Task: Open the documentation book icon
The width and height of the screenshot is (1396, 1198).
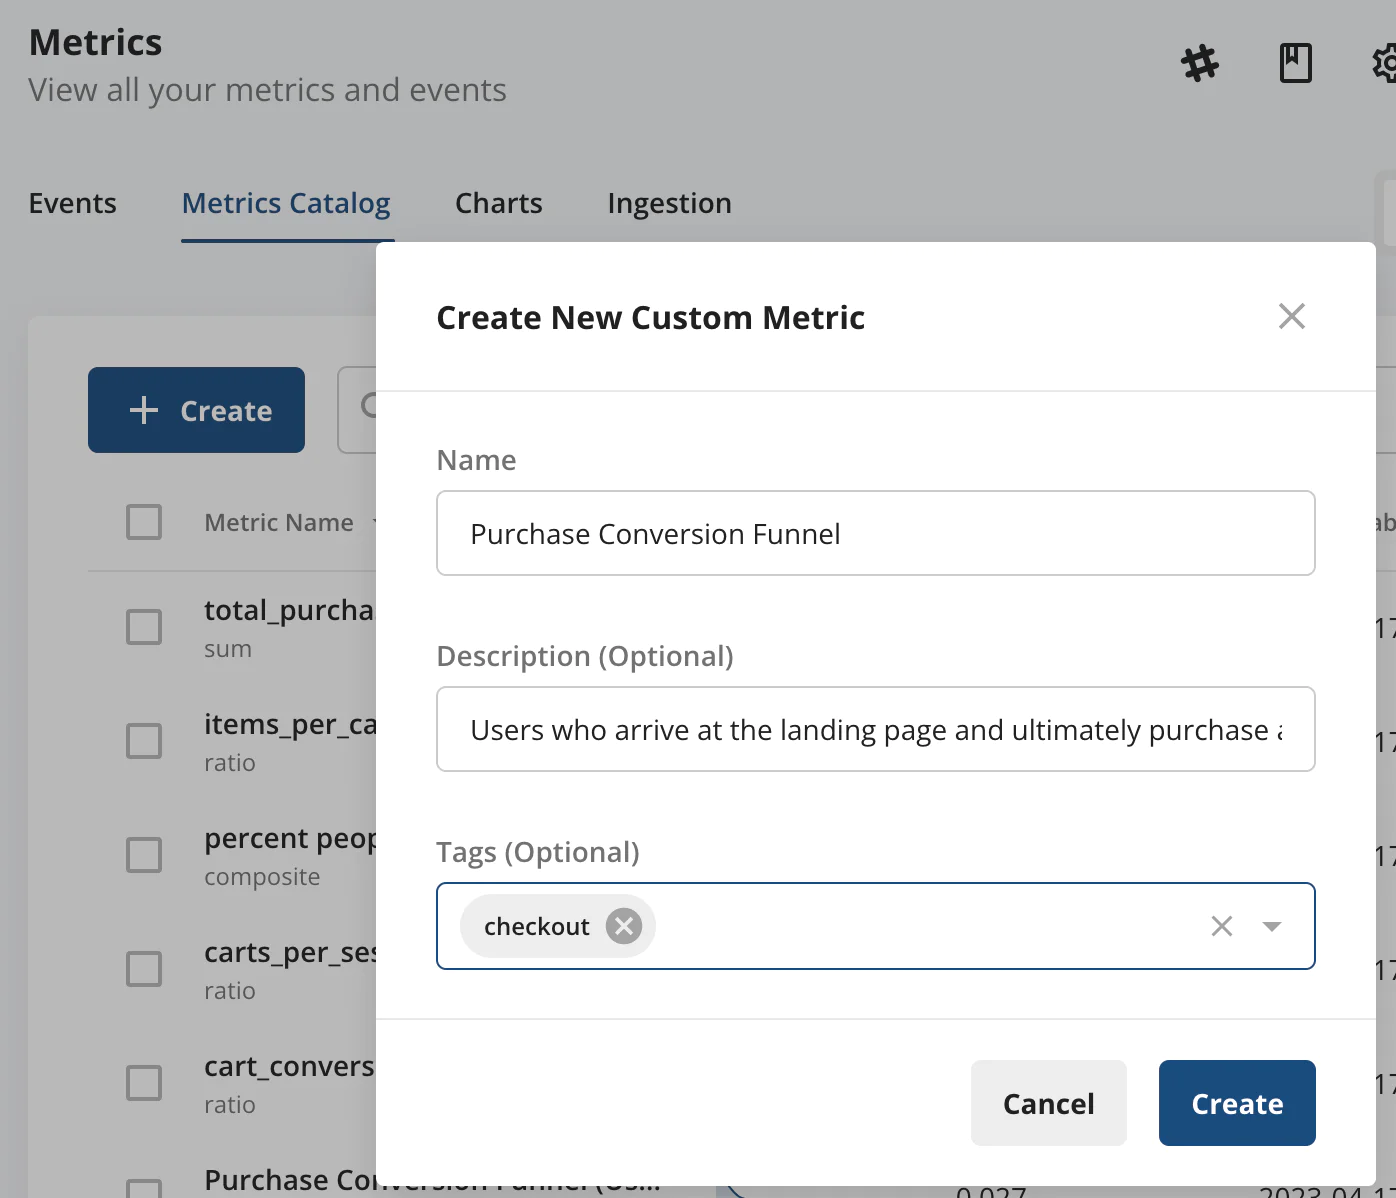Action: pyautogui.click(x=1295, y=63)
